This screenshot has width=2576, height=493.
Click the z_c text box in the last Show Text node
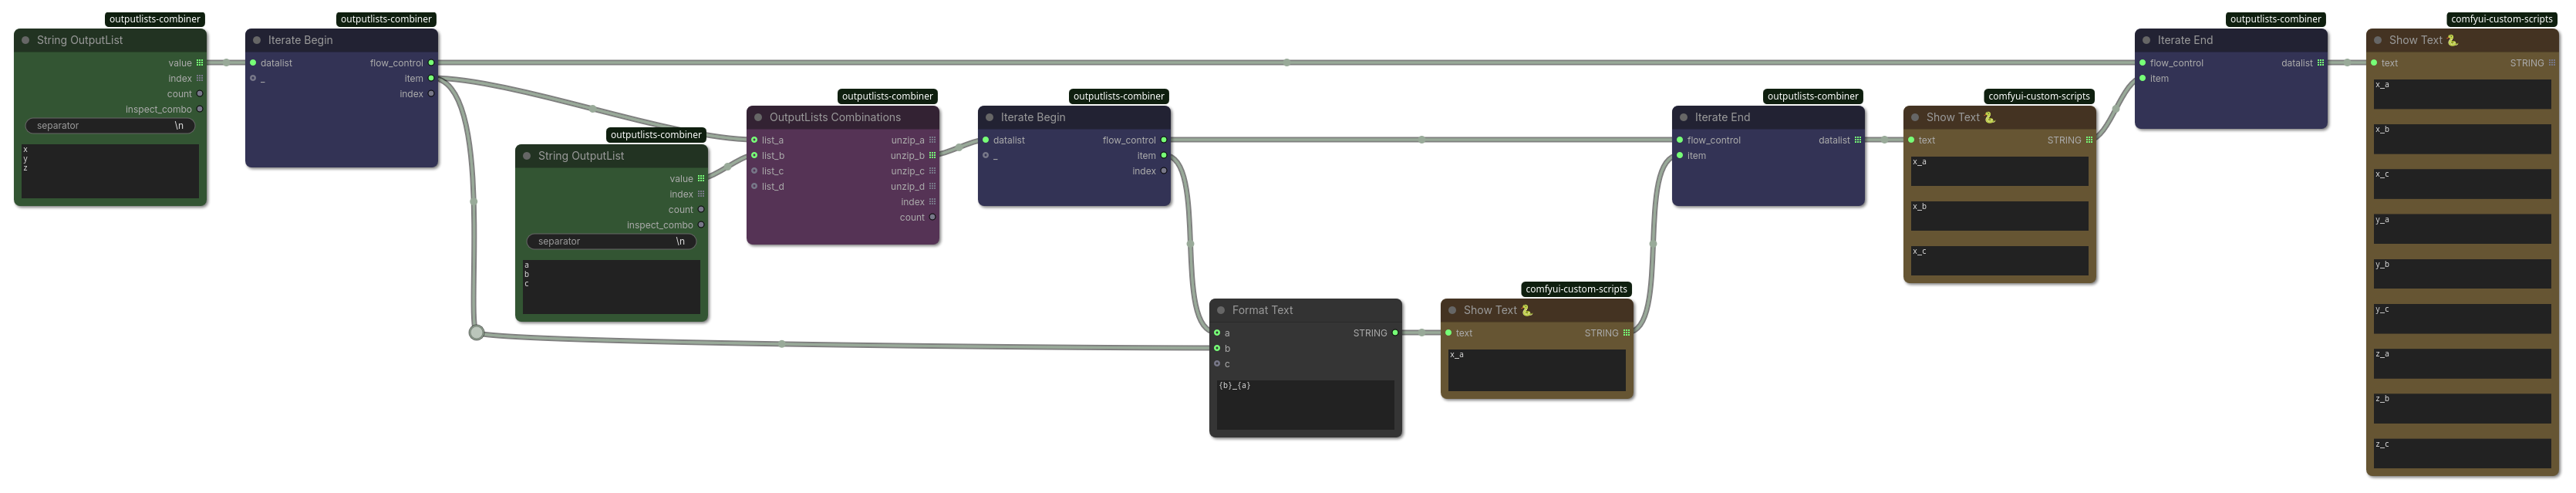[2462, 453]
